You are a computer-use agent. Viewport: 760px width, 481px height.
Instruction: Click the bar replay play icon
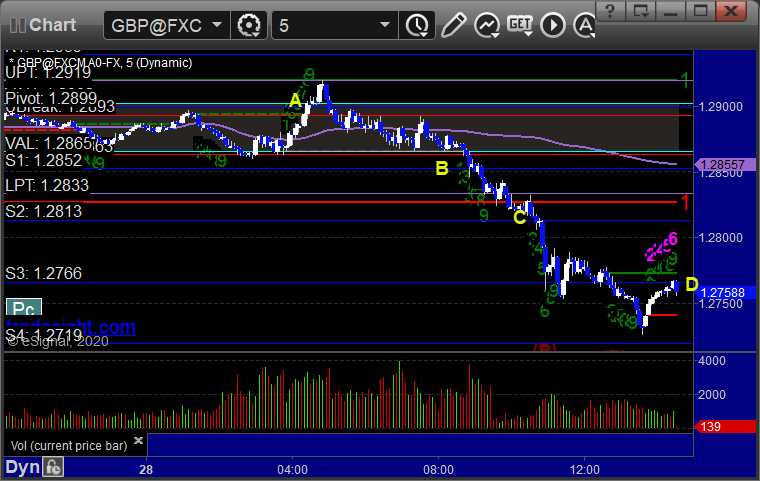coord(553,25)
